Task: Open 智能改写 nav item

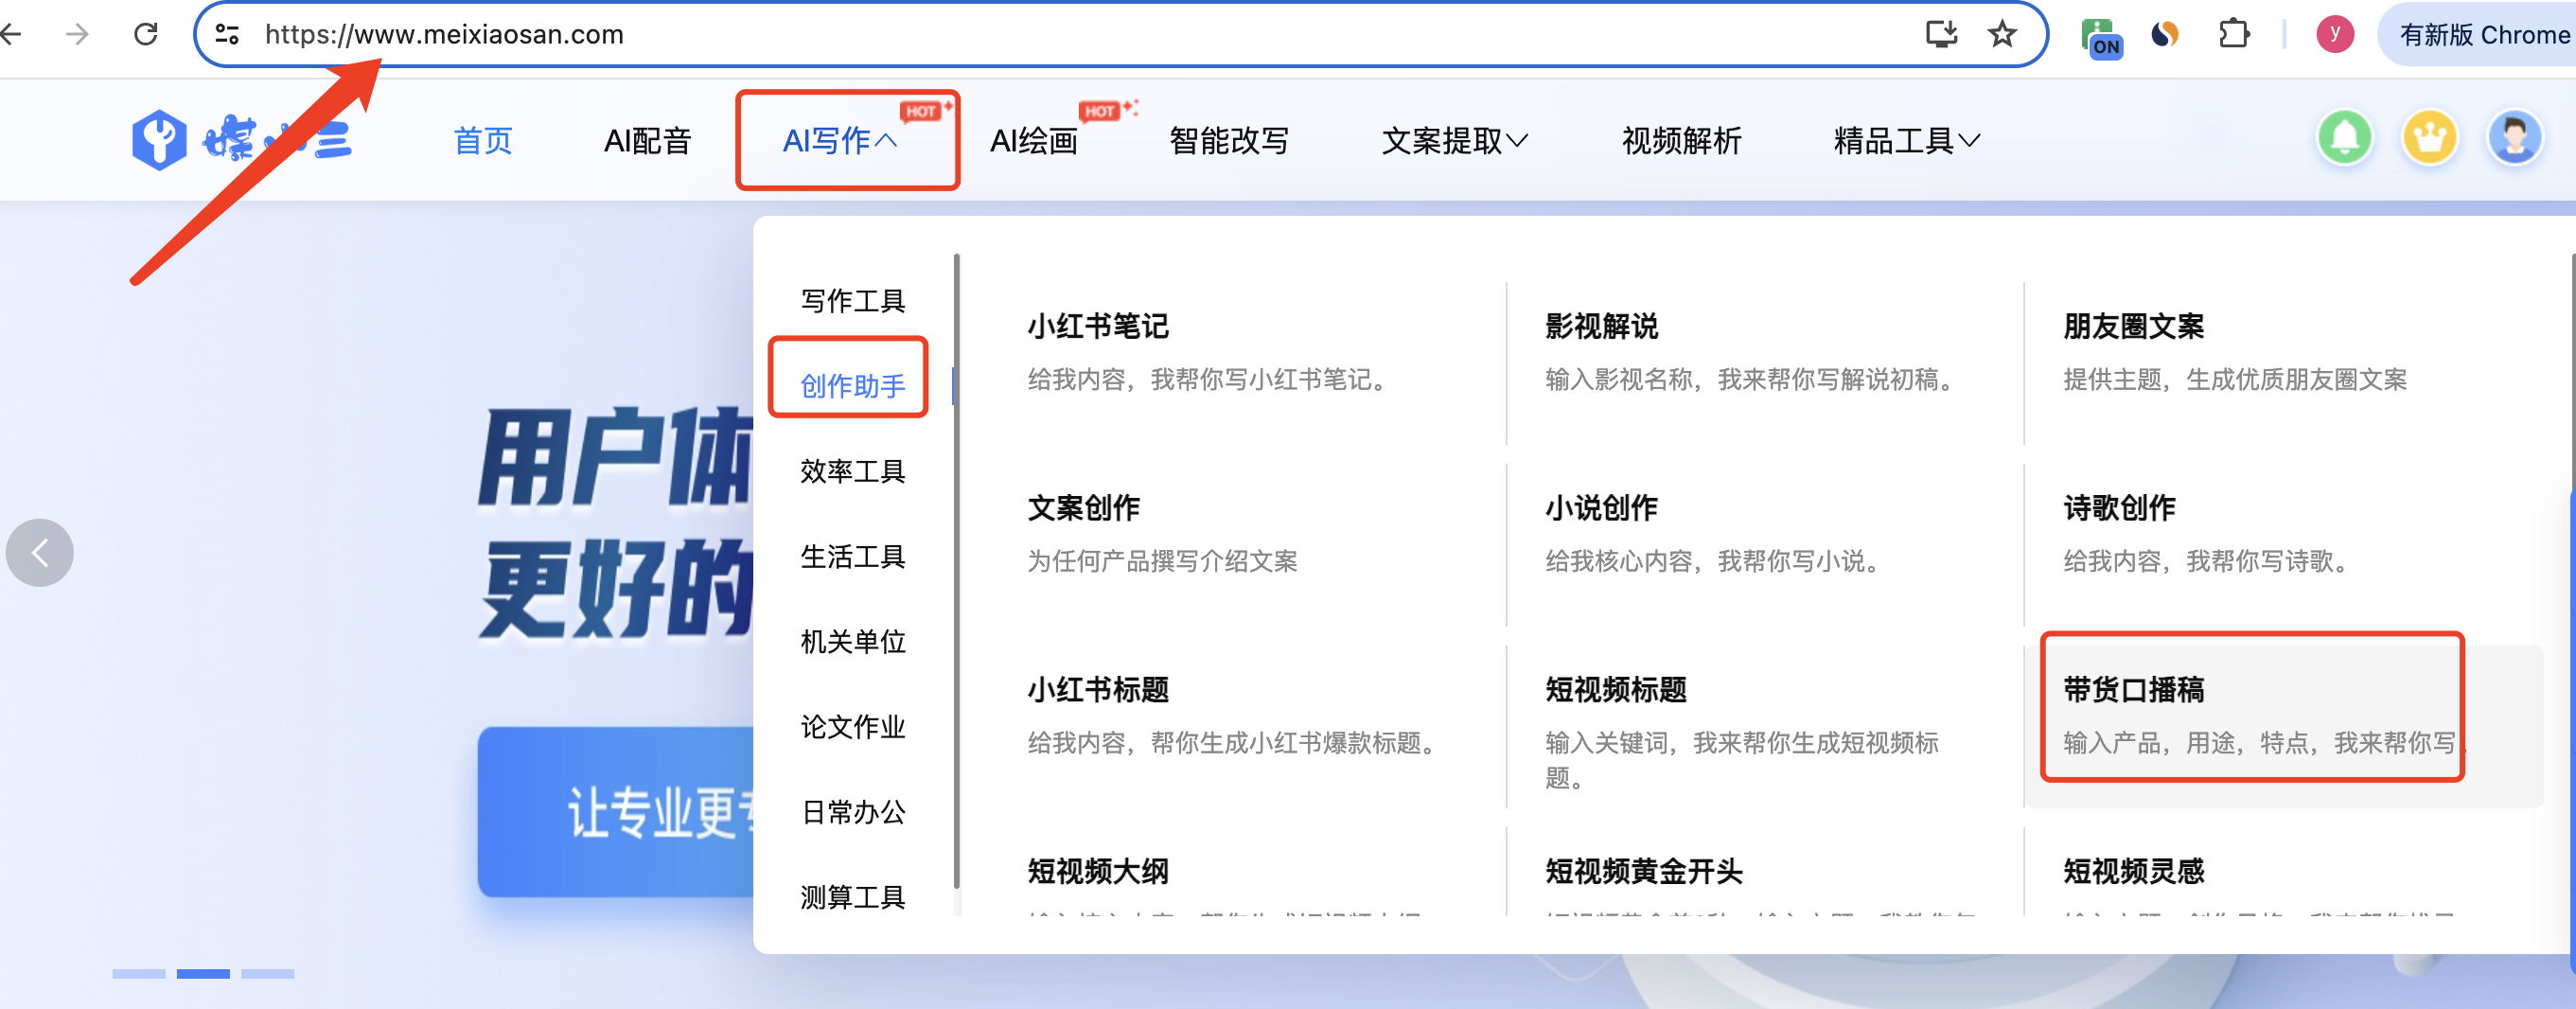Action: coord(1229,141)
